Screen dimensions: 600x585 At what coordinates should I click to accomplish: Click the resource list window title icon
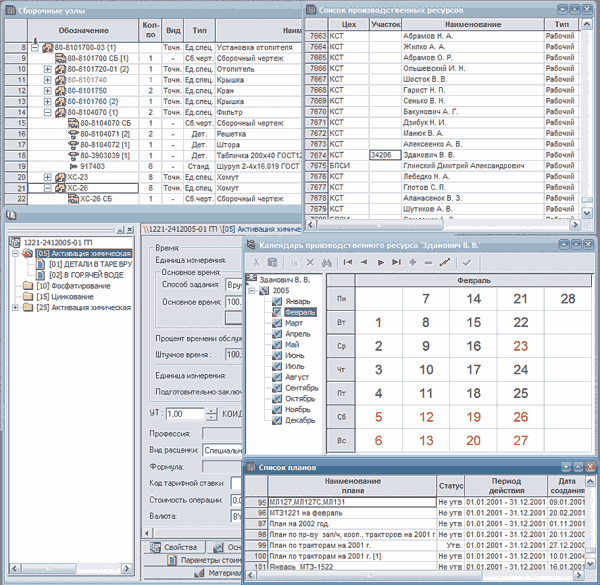[311, 10]
